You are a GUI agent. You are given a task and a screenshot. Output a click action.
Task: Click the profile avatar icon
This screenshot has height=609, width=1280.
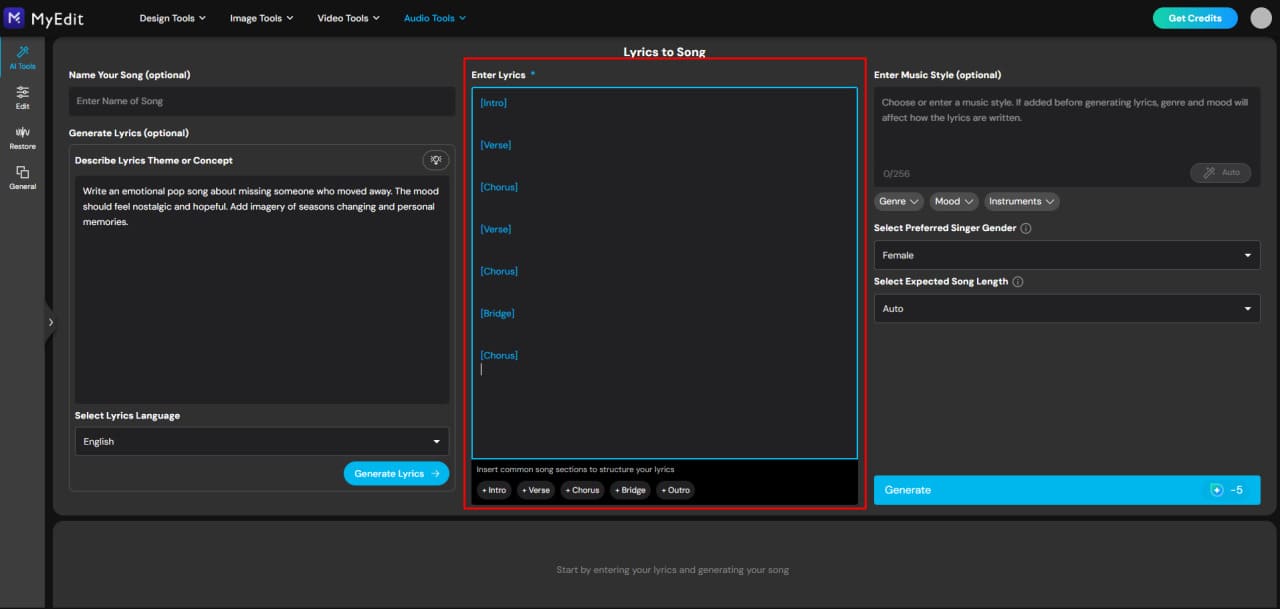pos(1260,17)
